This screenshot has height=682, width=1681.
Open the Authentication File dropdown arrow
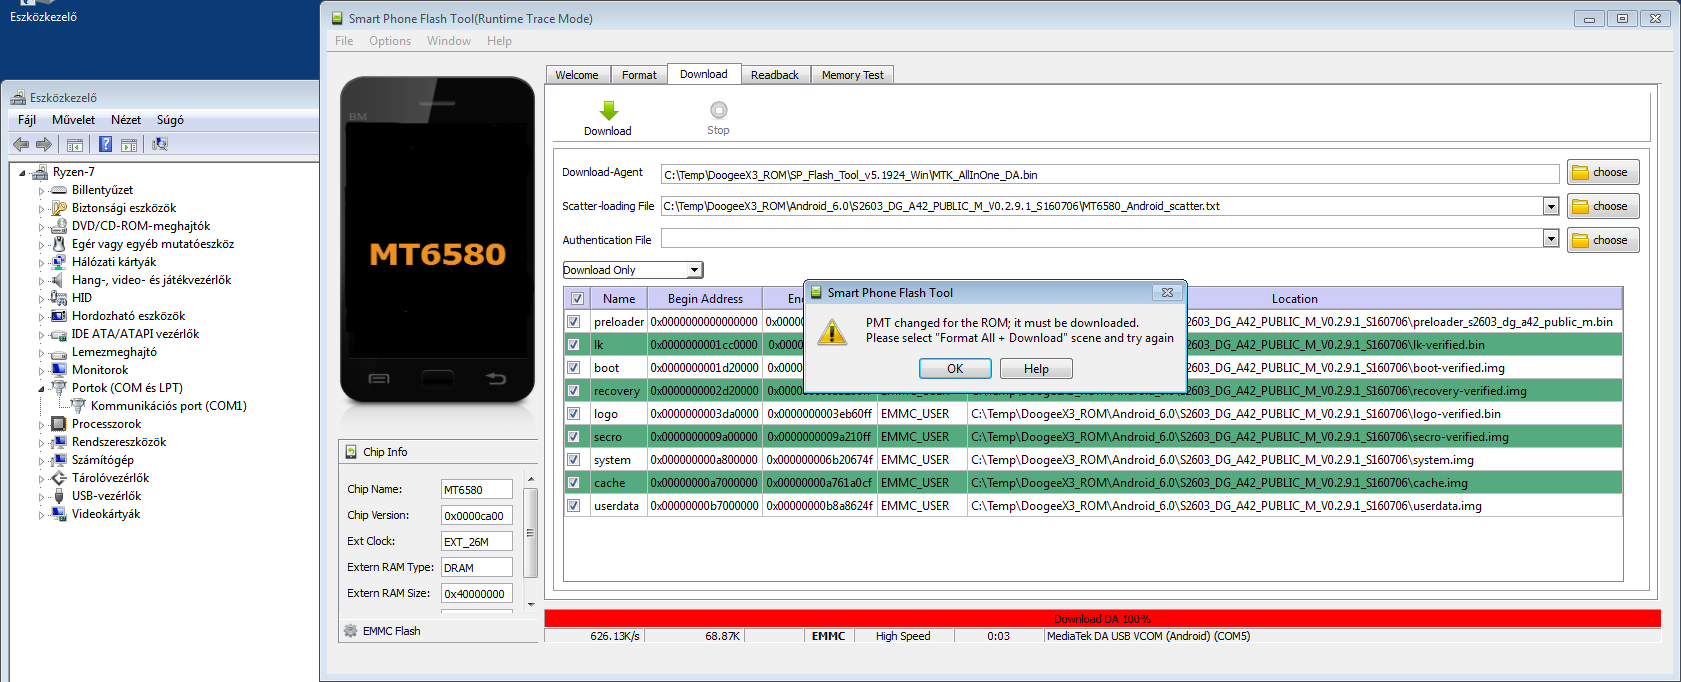(x=1551, y=239)
